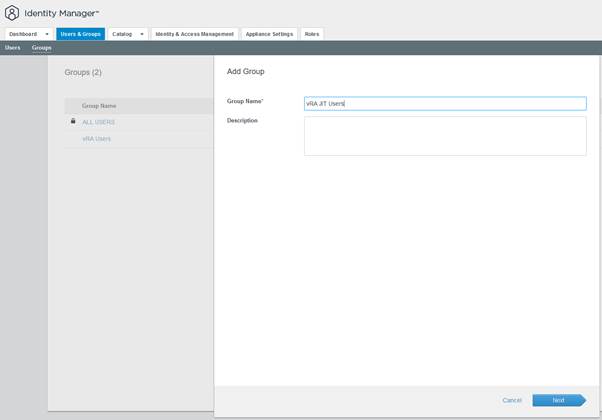The height and width of the screenshot is (420, 602).
Task: Open the Dashboard dropdown arrow
Action: pos(46,34)
